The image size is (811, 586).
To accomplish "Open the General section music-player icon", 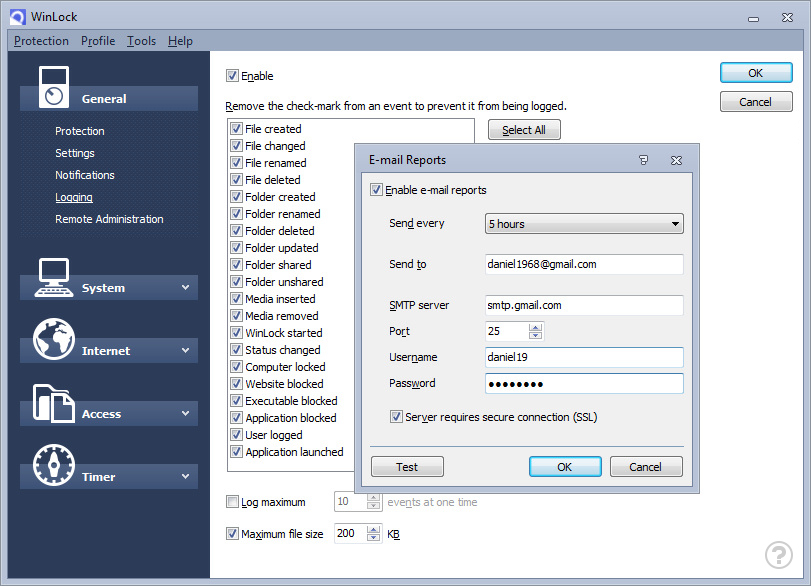I will 54,87.
